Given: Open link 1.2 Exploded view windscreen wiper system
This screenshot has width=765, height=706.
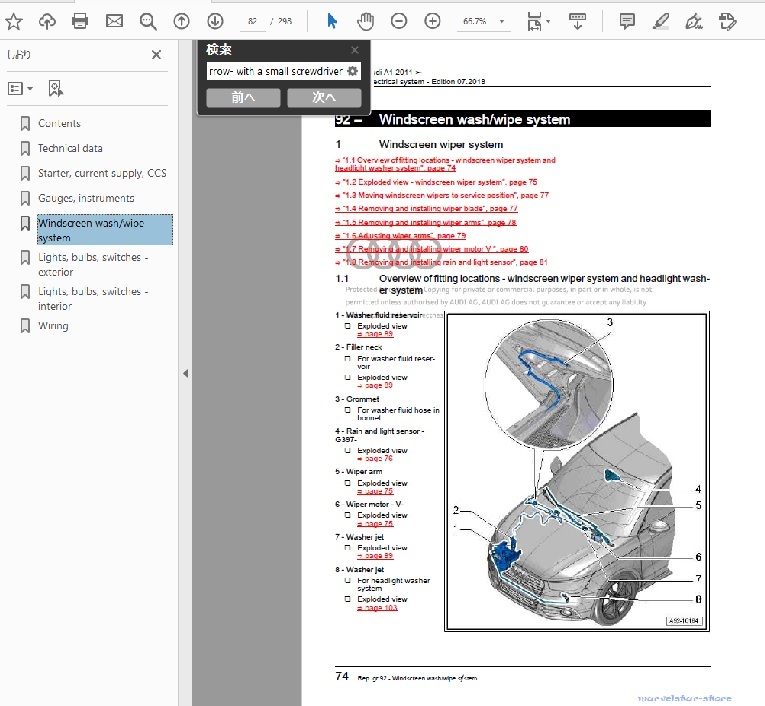Looking at the screenshot, I should coord(437,182).
